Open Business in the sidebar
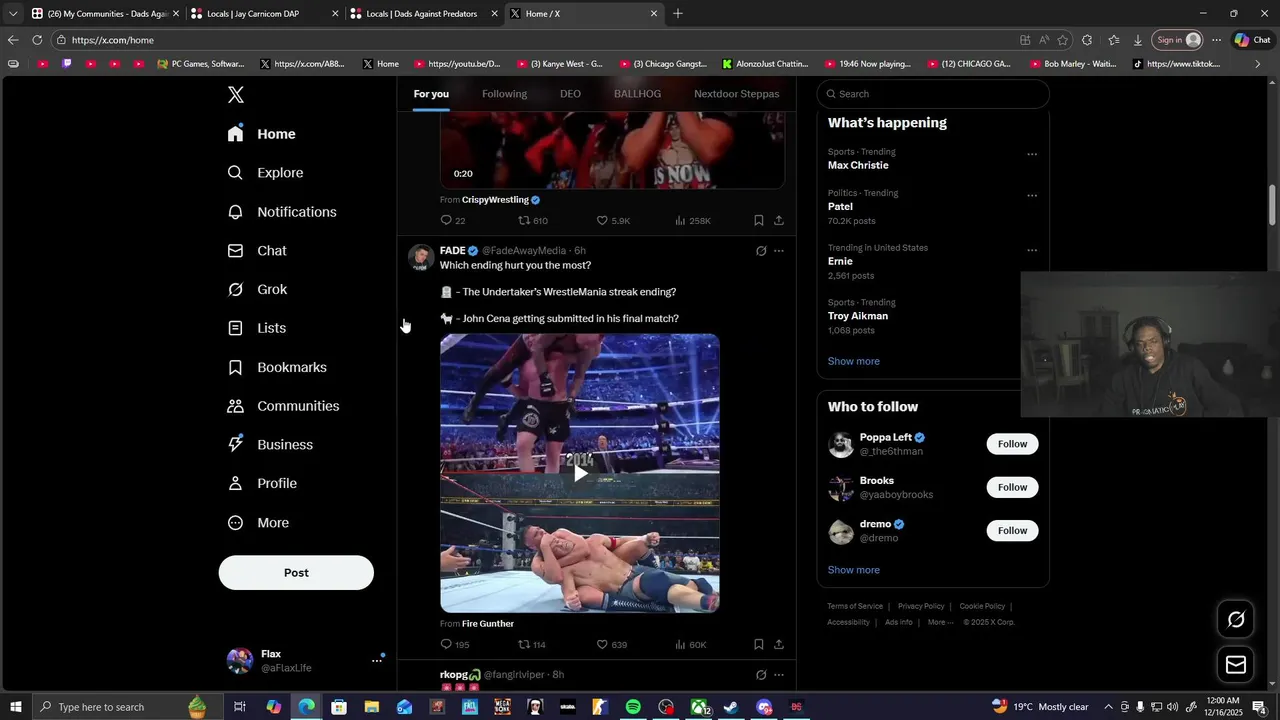This screenshot has height=720, width=1280. (270, 445)
